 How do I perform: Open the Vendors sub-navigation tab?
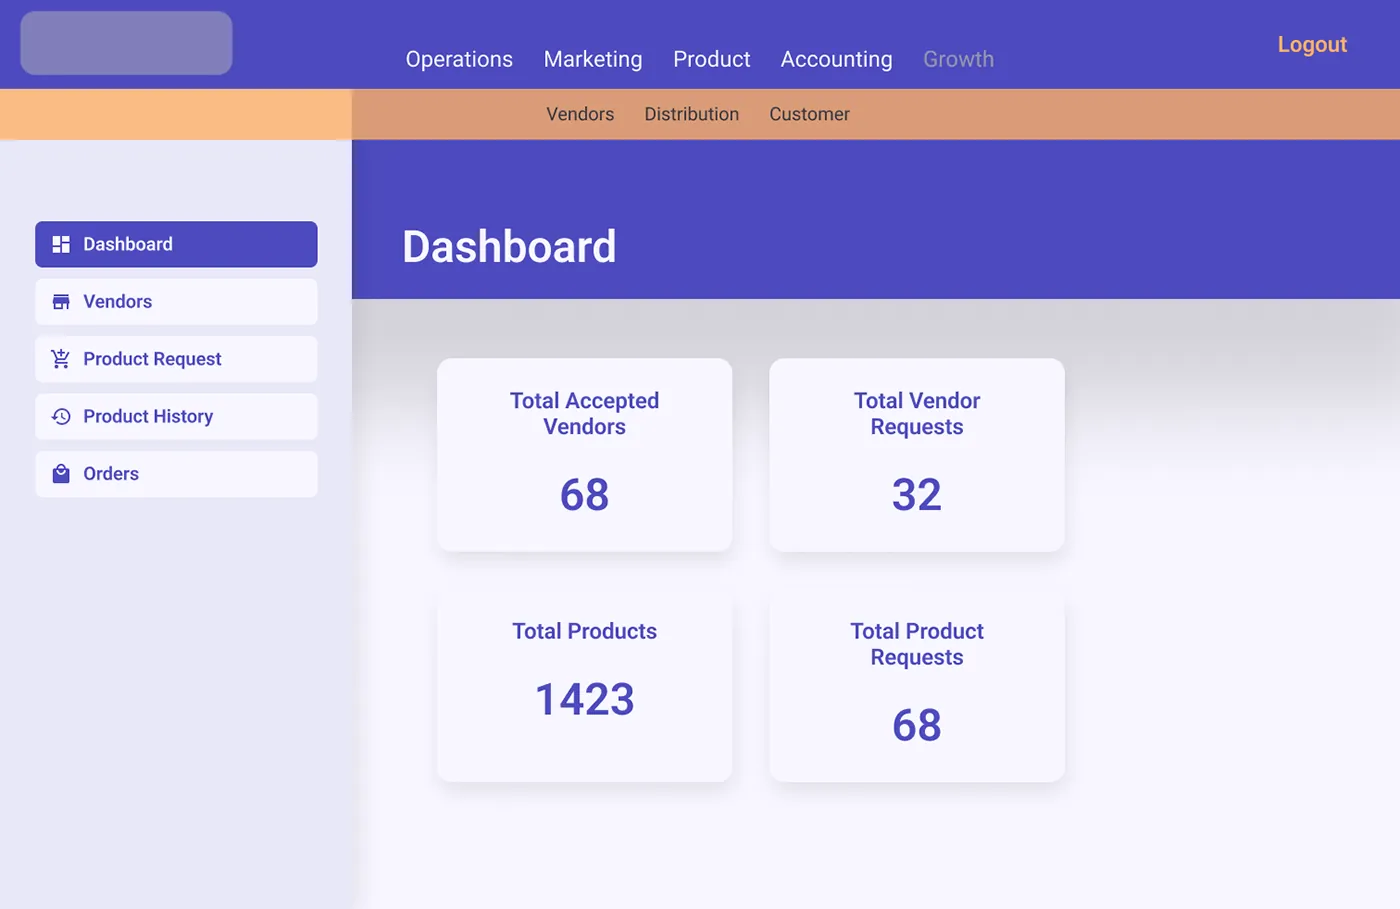tap(580, 114)
